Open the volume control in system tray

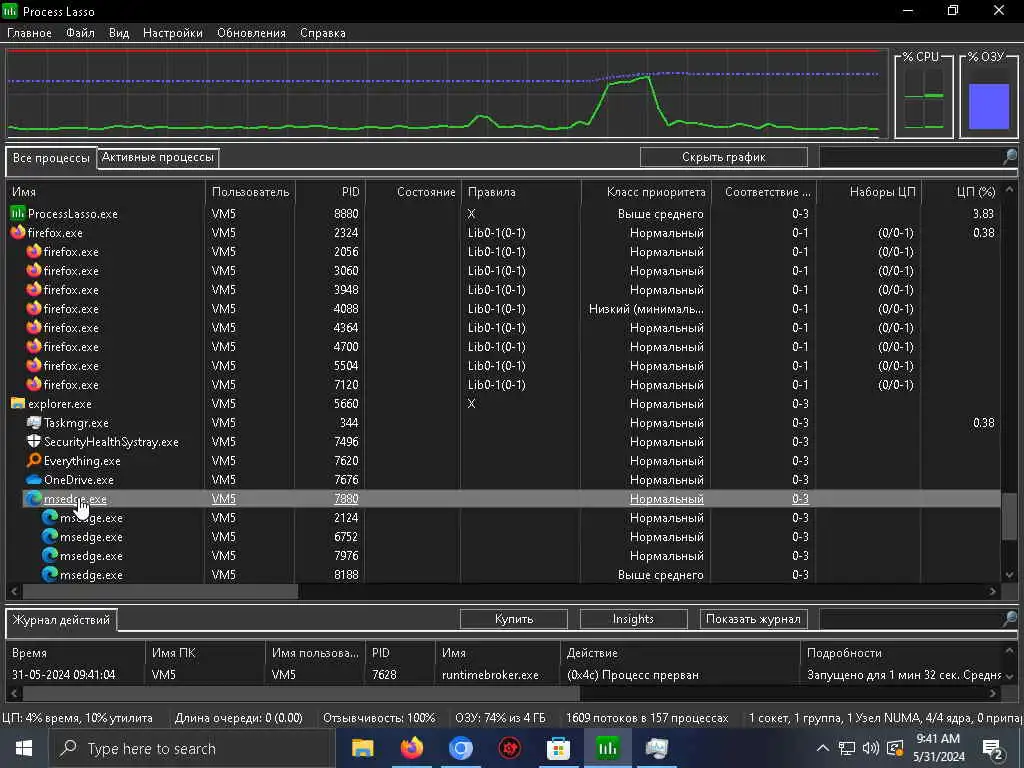tap(871, 748)
